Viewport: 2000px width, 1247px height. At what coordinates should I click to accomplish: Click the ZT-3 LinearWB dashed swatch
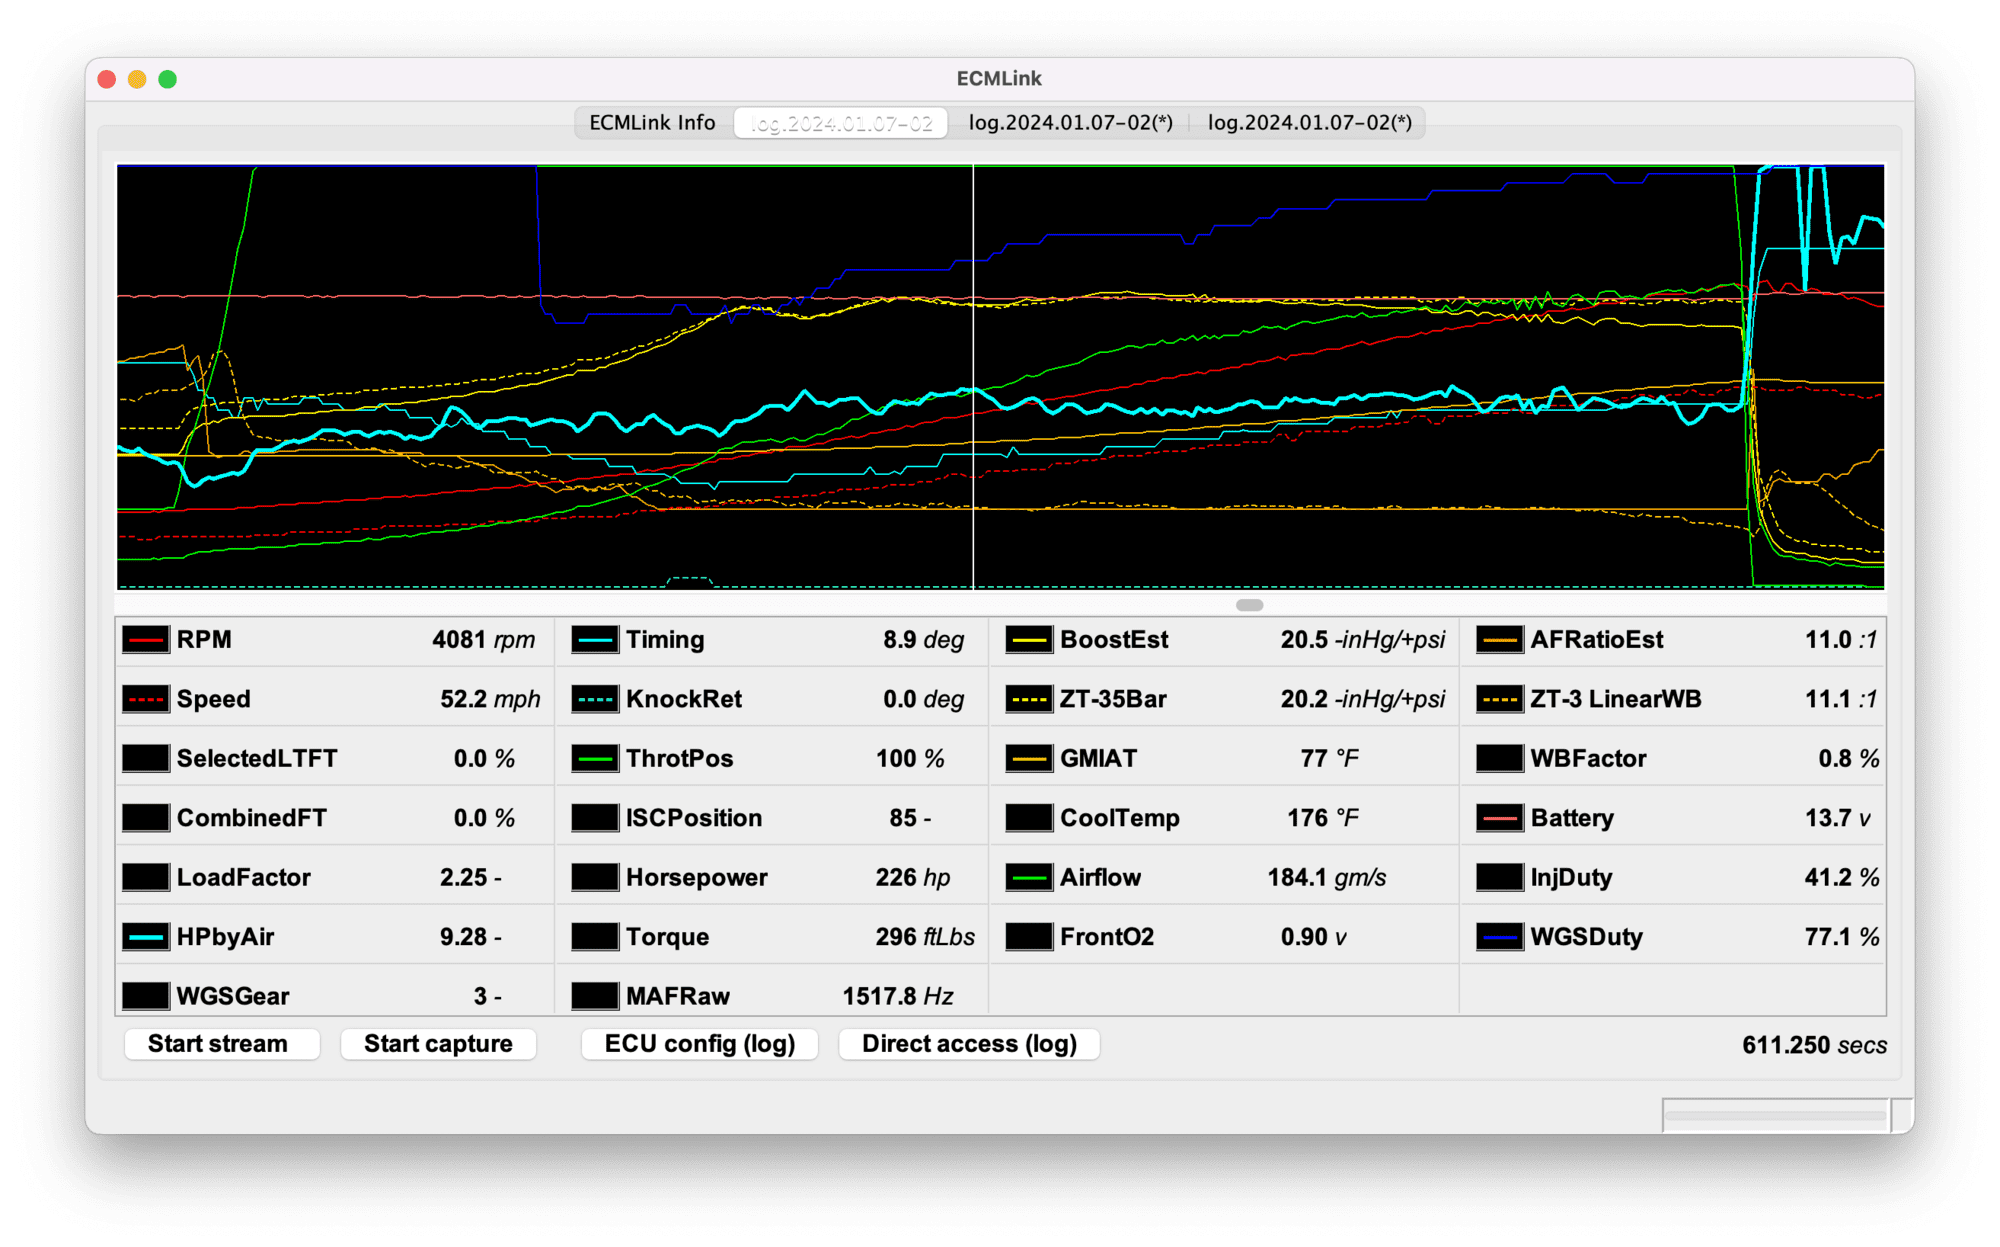coord(1499,699)
